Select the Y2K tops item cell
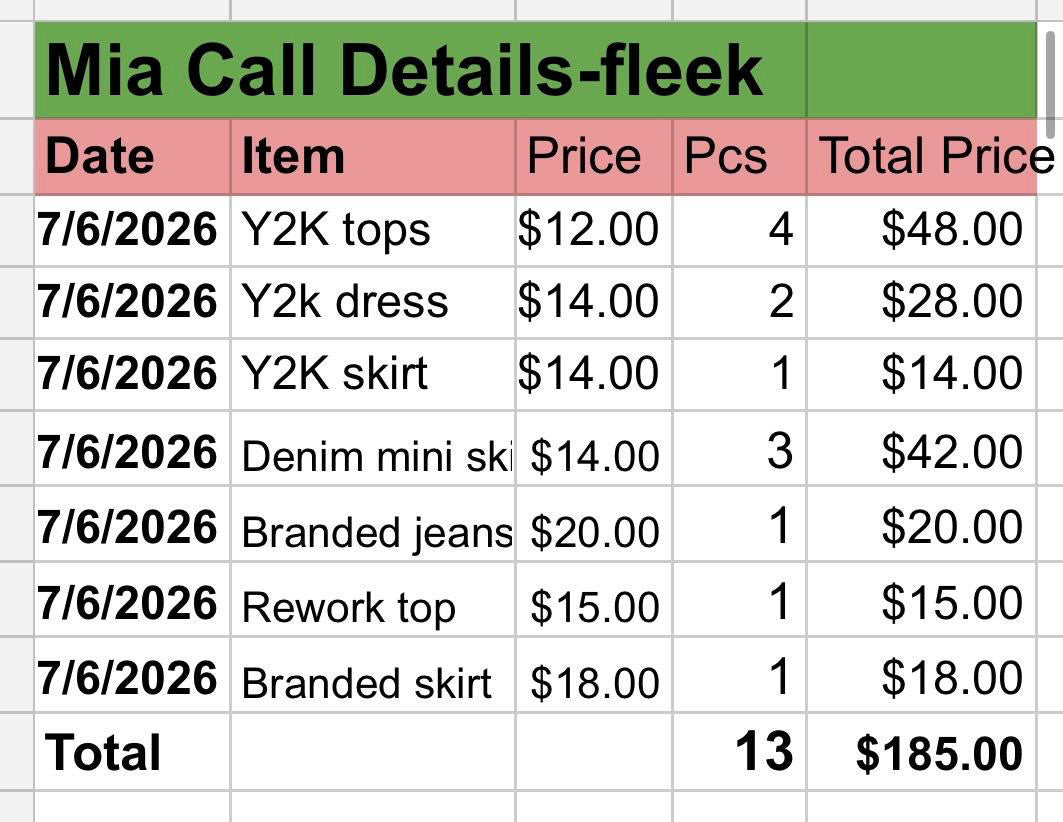 coord(373,230)
